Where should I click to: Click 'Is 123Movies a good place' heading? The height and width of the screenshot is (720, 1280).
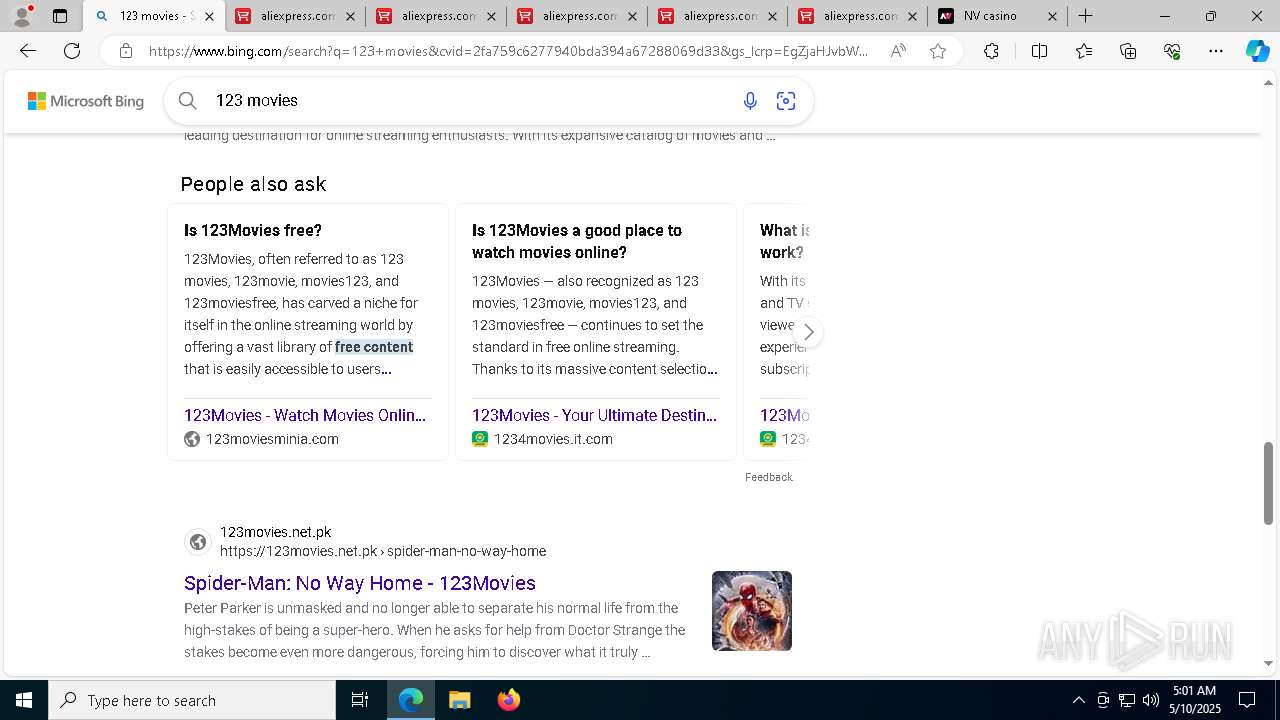[x=577, y=241]
